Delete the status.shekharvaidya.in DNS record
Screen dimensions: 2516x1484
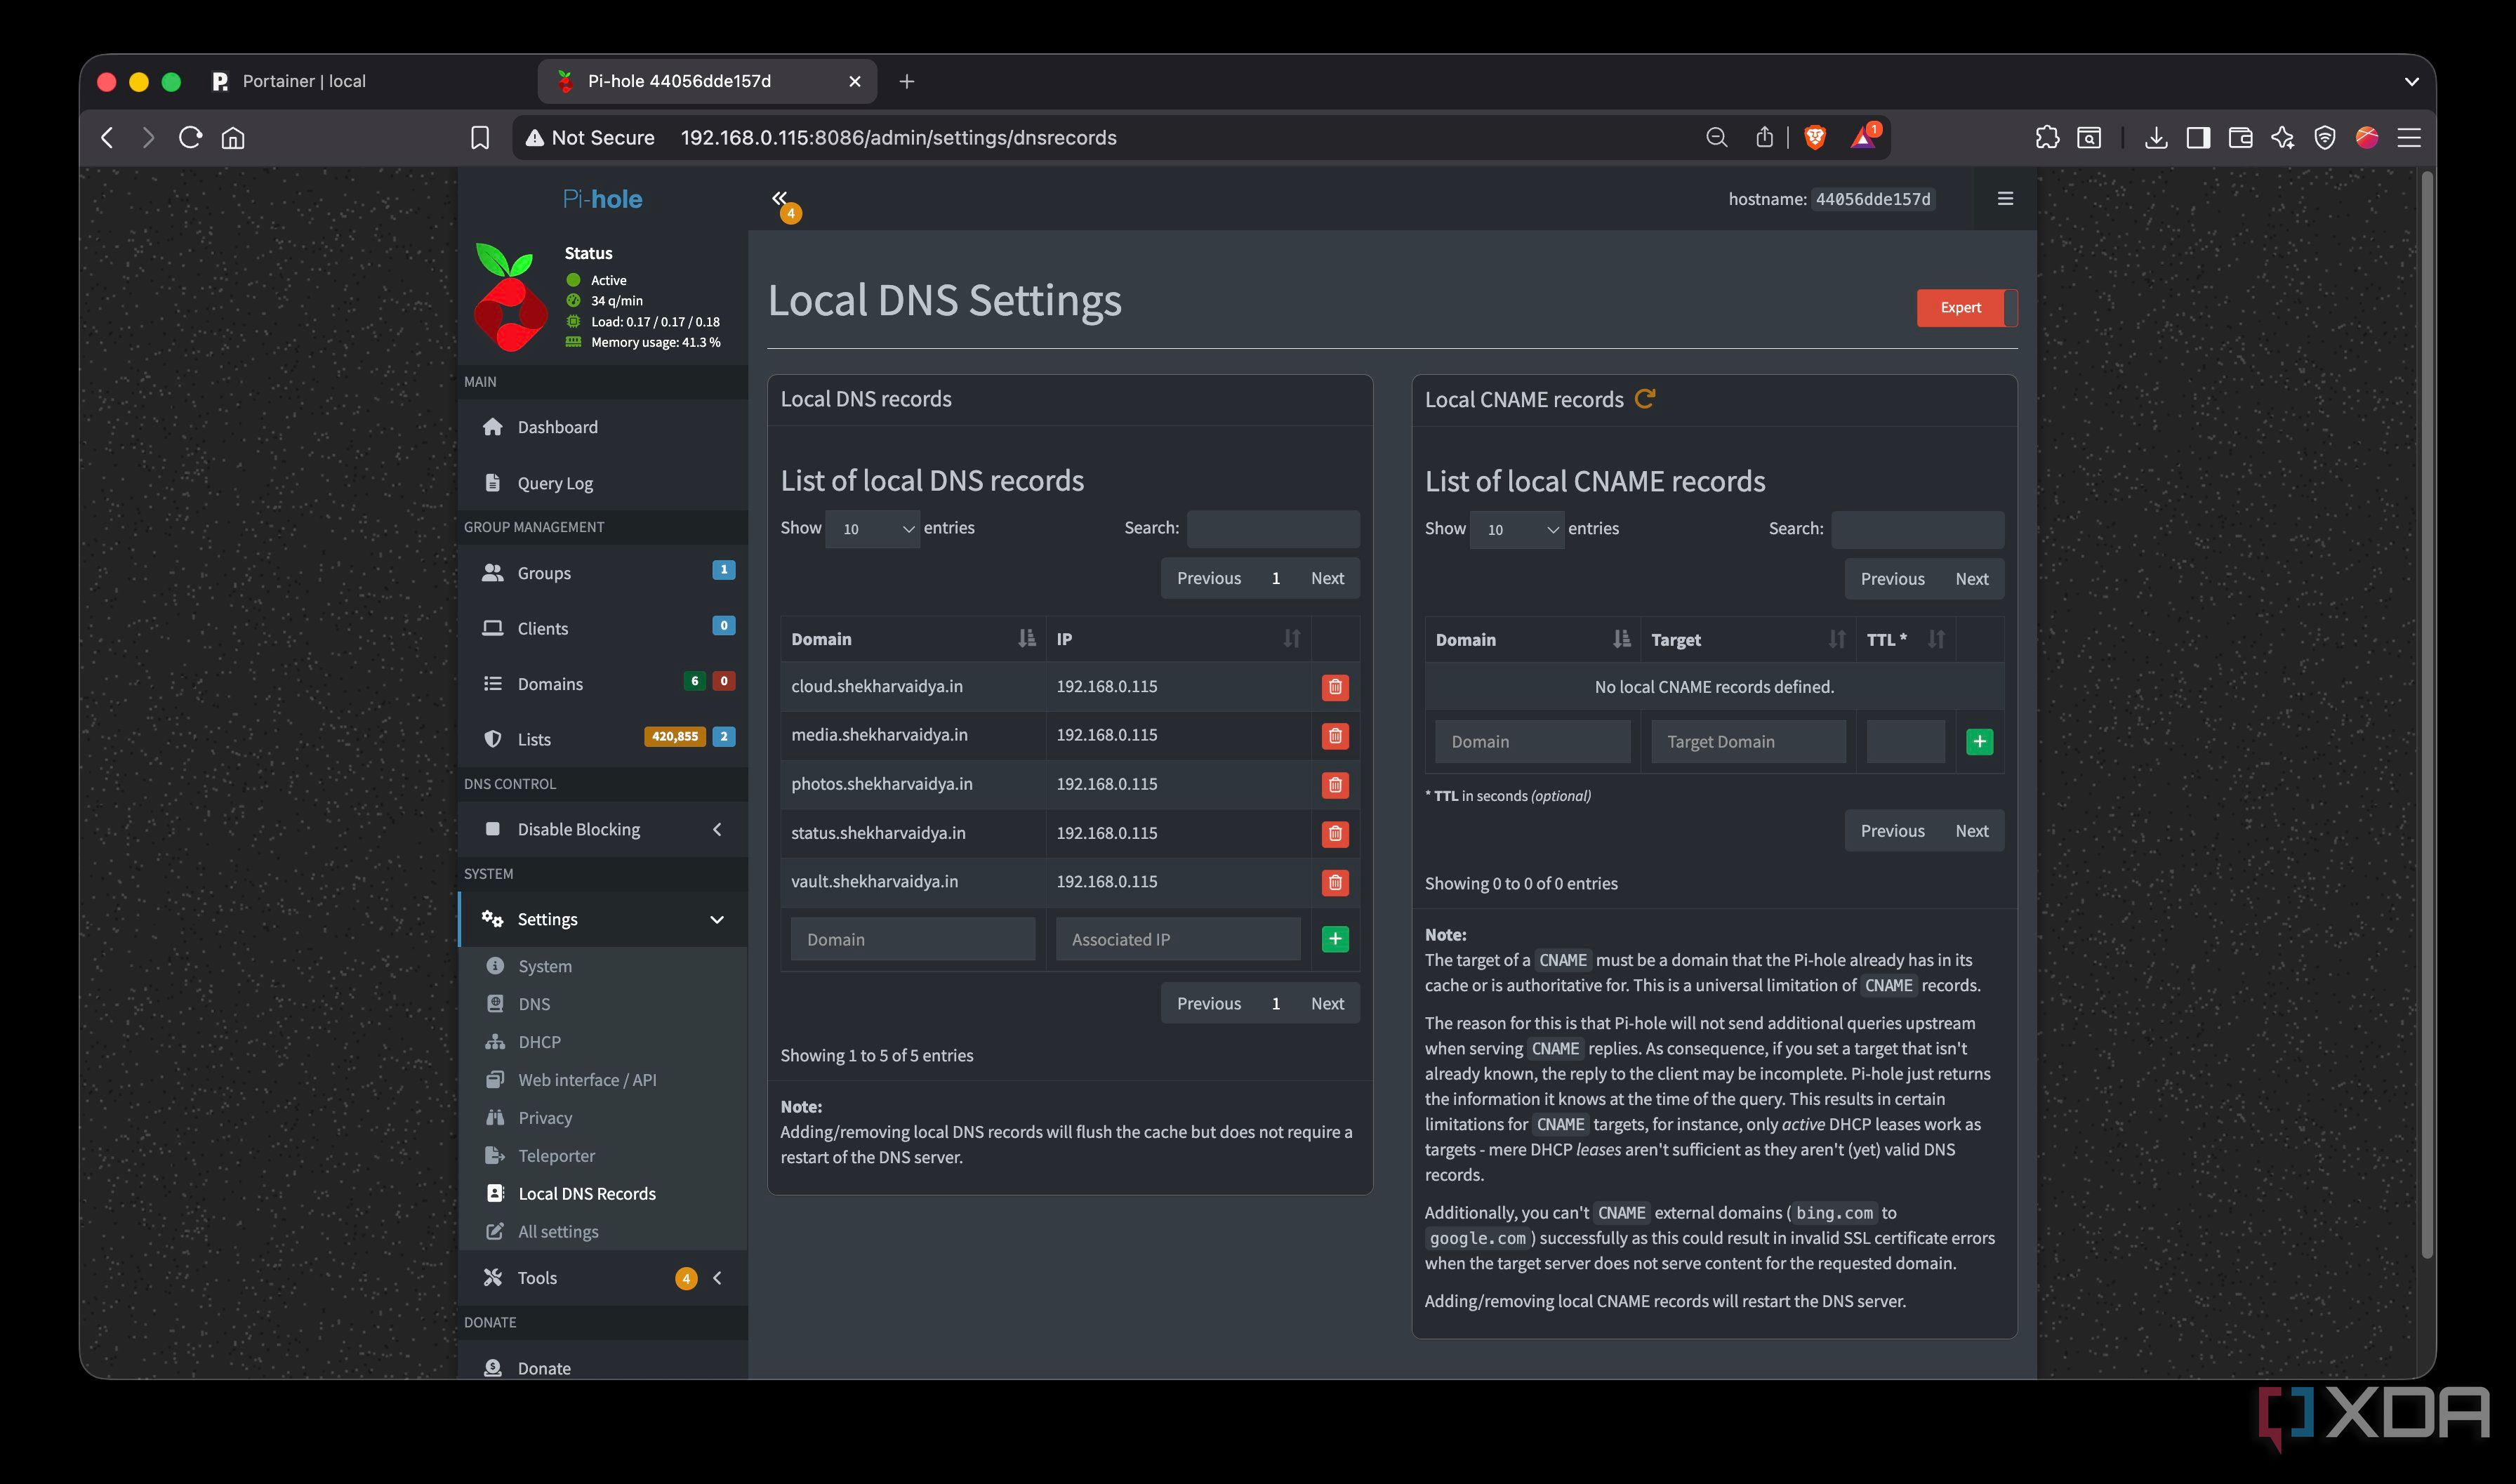pyautogui.click(x=1334, y=834)
